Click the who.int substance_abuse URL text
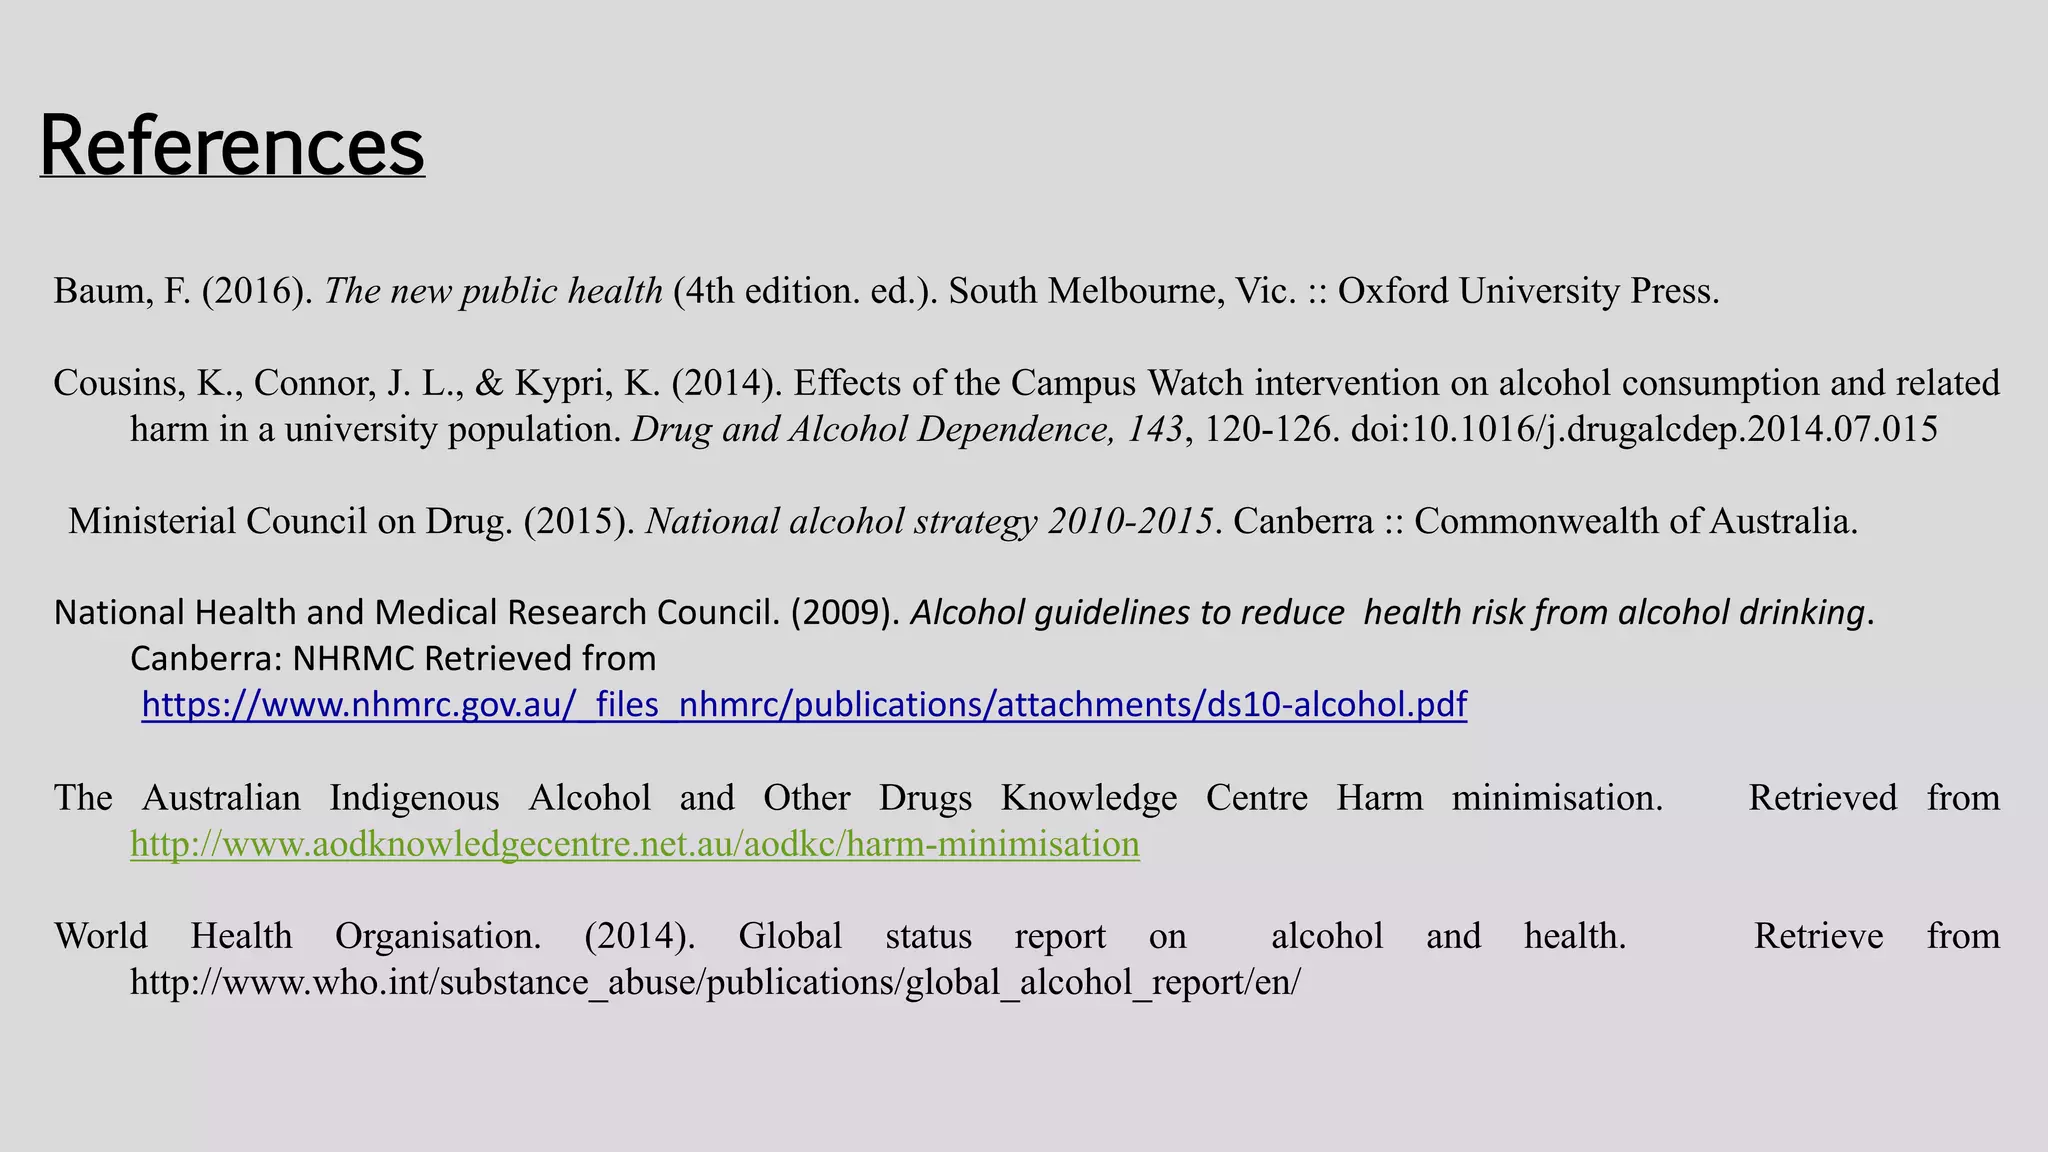This screenshot has width=2048, height=1152. [715, 982]
